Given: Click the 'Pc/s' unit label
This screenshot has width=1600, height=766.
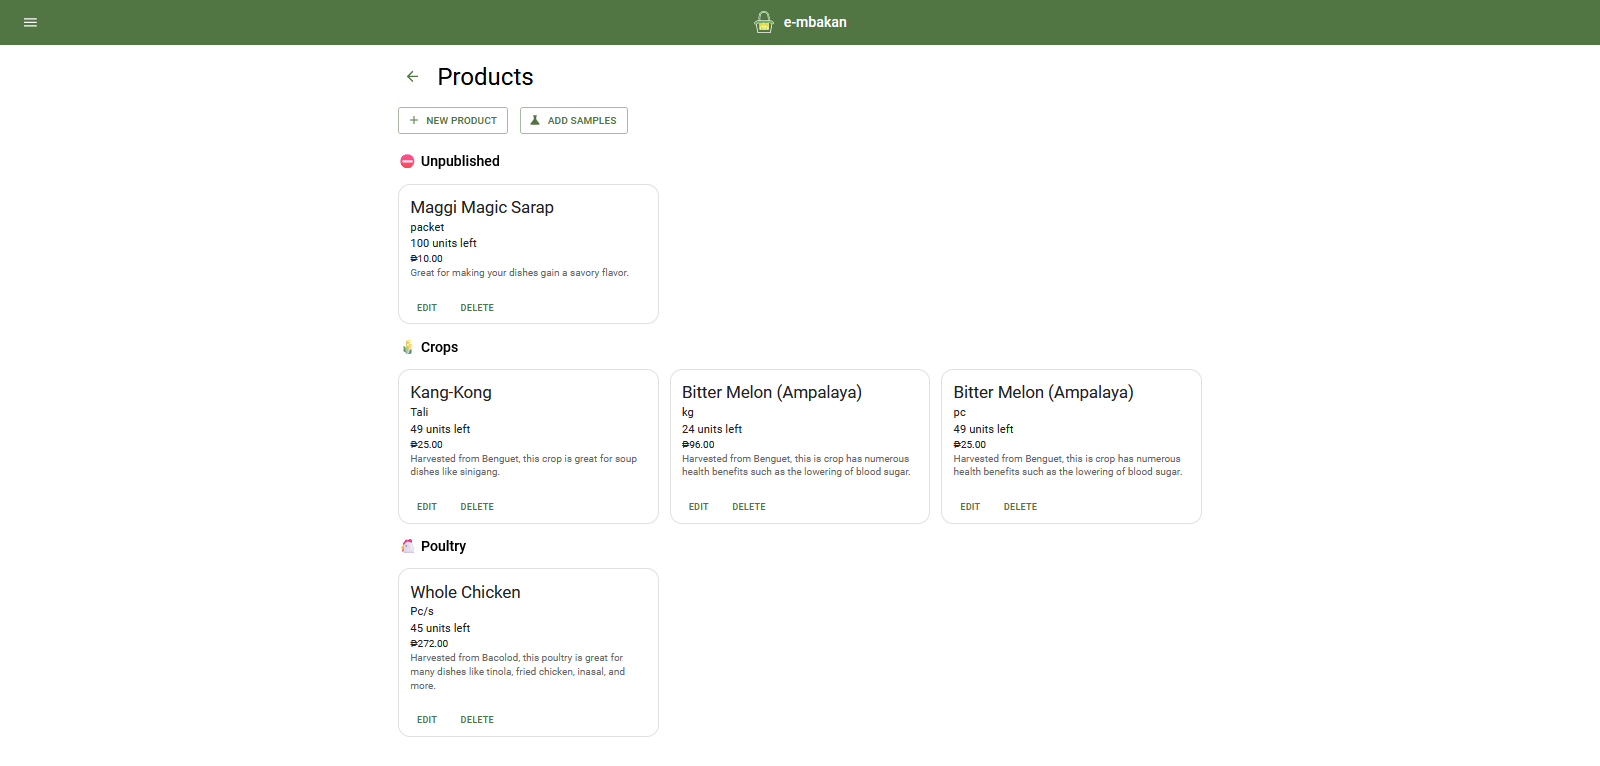Looking at the screenshot, I should coord(422,611).
